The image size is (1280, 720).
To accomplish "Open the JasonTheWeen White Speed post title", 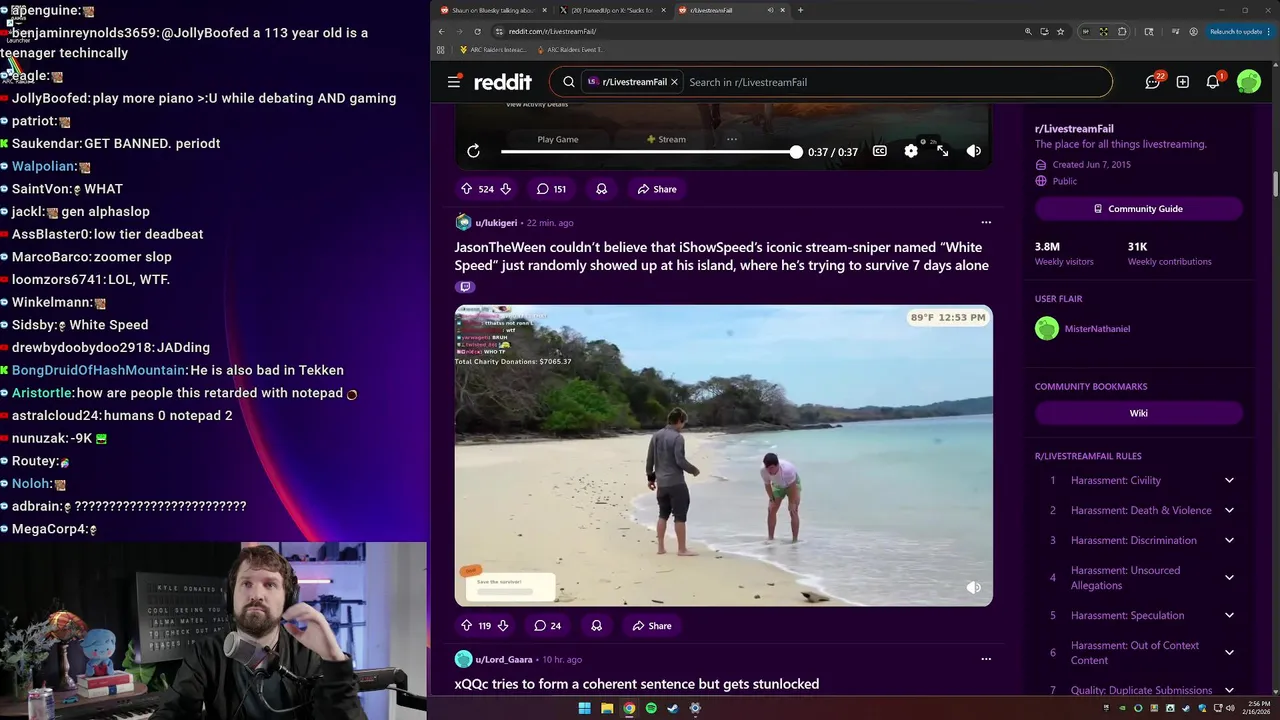I will click(x=721, y=256).
